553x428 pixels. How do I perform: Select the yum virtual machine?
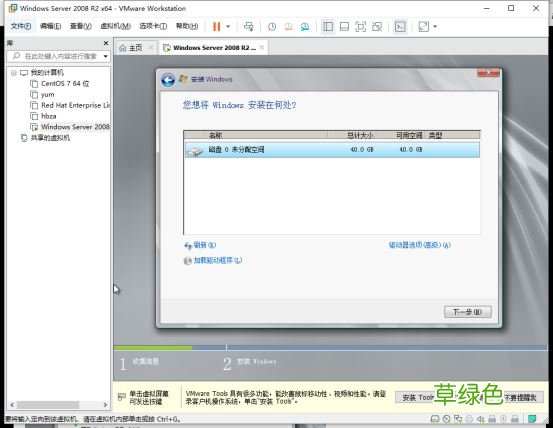point(48,94)
